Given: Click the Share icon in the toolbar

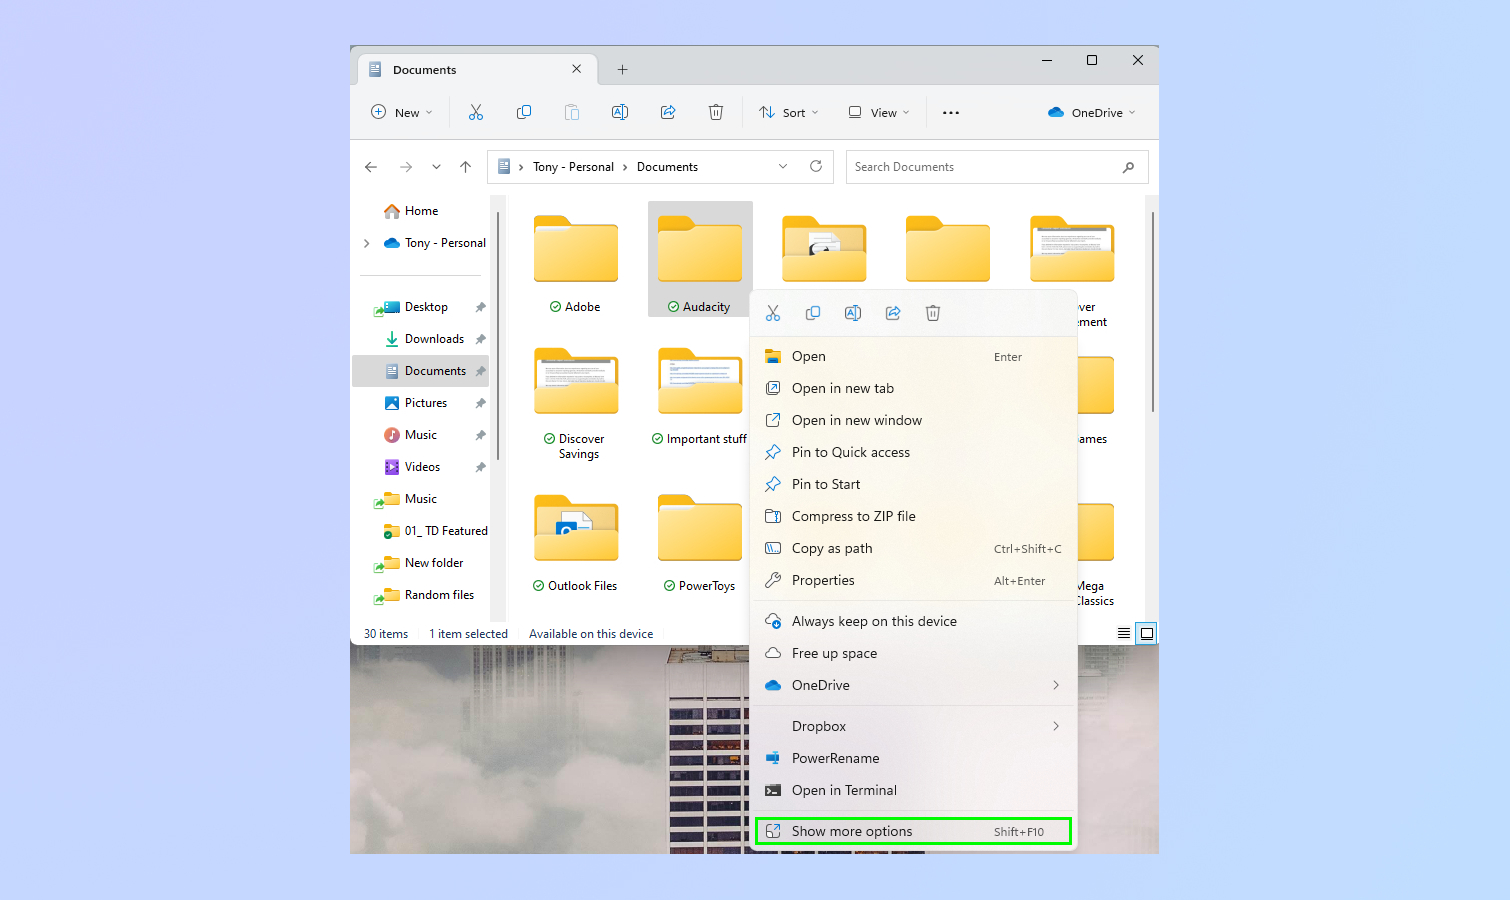Looking at the screenshot, I should point(668,112).
